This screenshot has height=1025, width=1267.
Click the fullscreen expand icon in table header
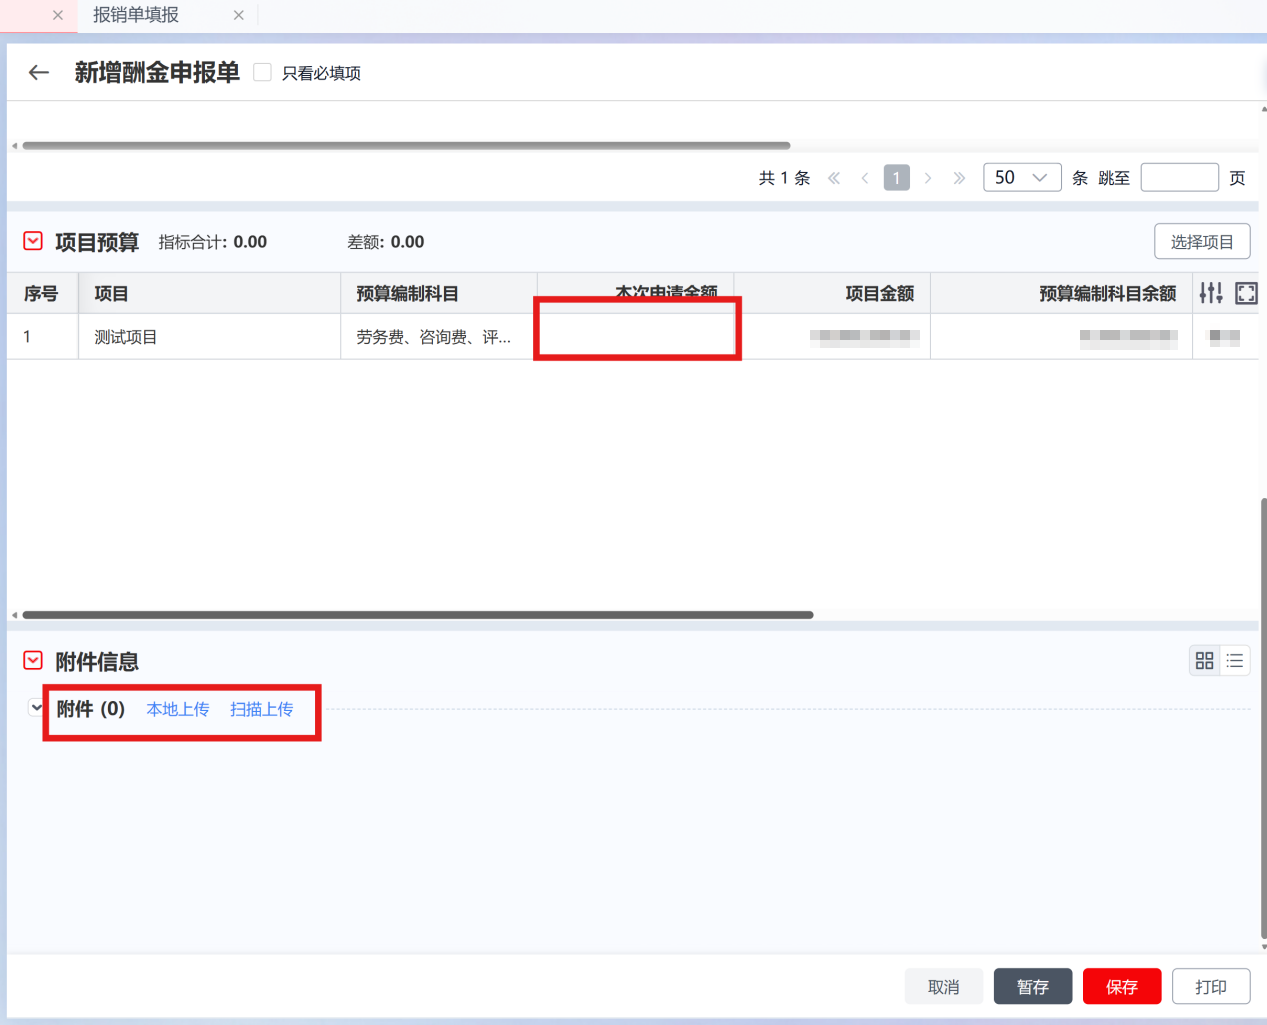pyautogui.click(x=1246, y=293)
